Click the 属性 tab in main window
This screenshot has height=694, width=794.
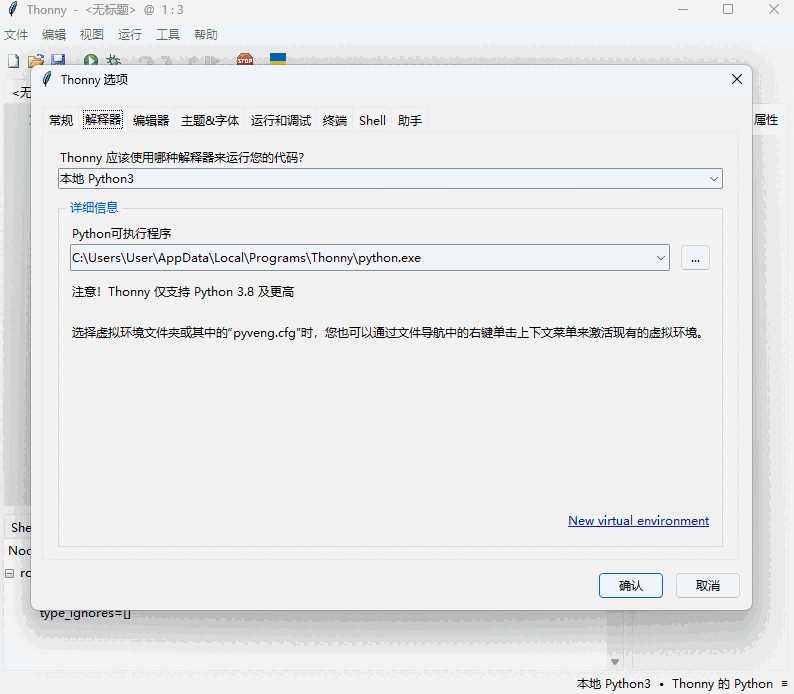click(766, 120)
